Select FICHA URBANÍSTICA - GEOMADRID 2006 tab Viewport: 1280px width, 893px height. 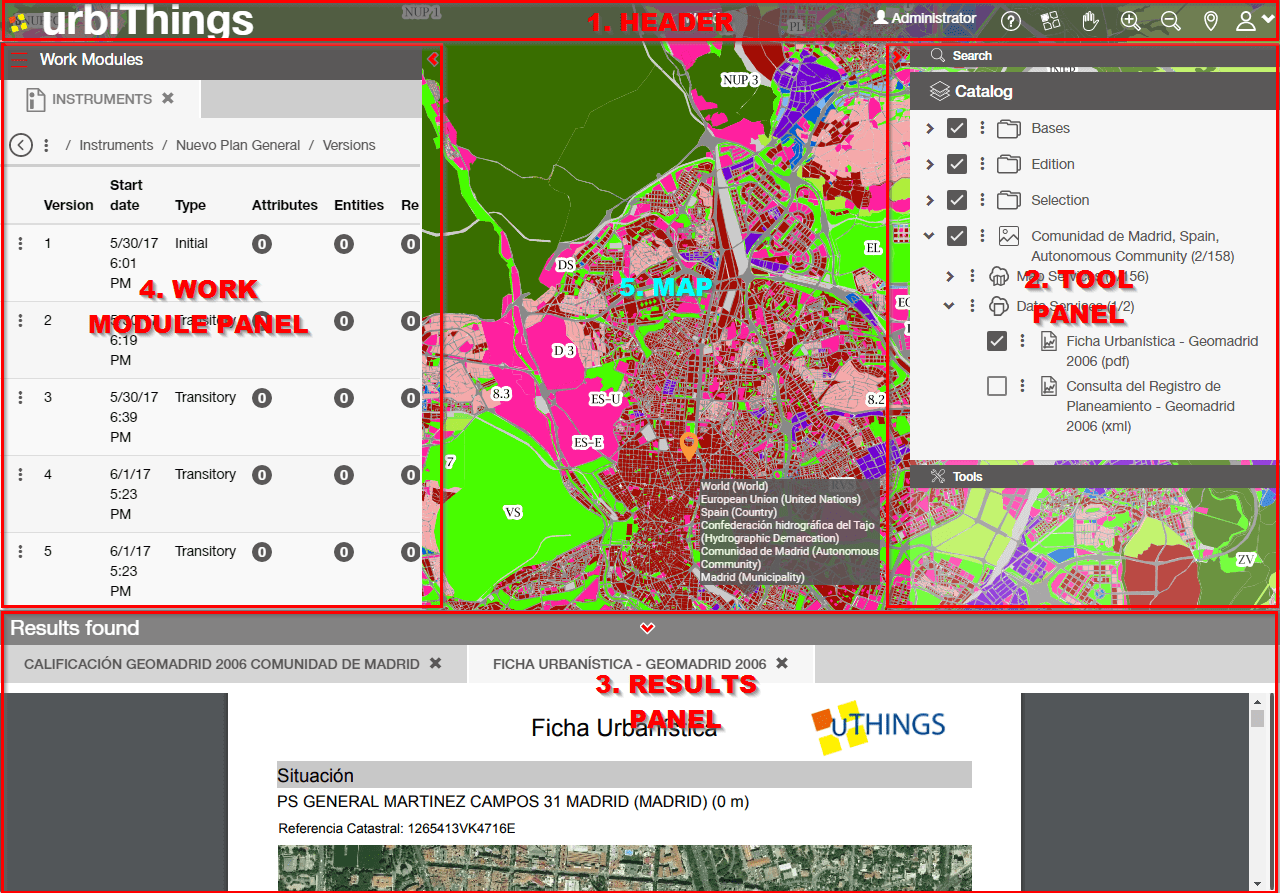[x=630, y=664]
